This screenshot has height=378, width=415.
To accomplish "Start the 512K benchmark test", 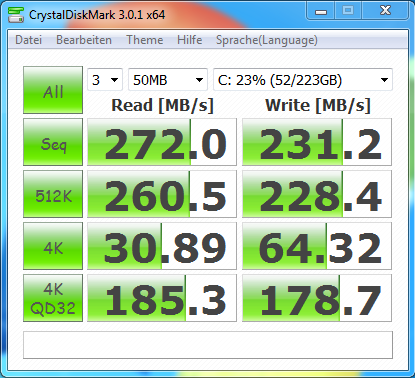I will pos(53,194).
